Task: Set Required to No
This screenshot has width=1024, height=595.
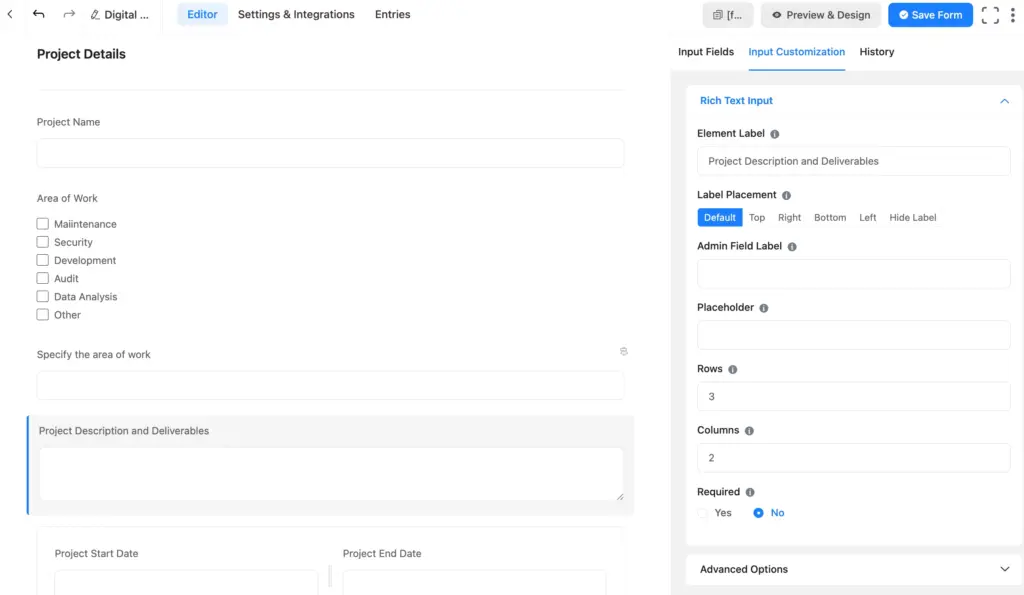Action: [758, 513]
